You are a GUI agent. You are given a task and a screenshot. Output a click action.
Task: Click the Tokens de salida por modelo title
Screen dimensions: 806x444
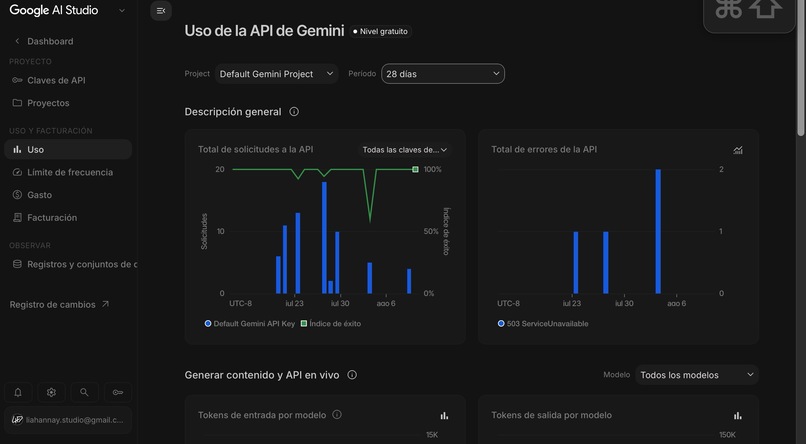tap(551, 415)
